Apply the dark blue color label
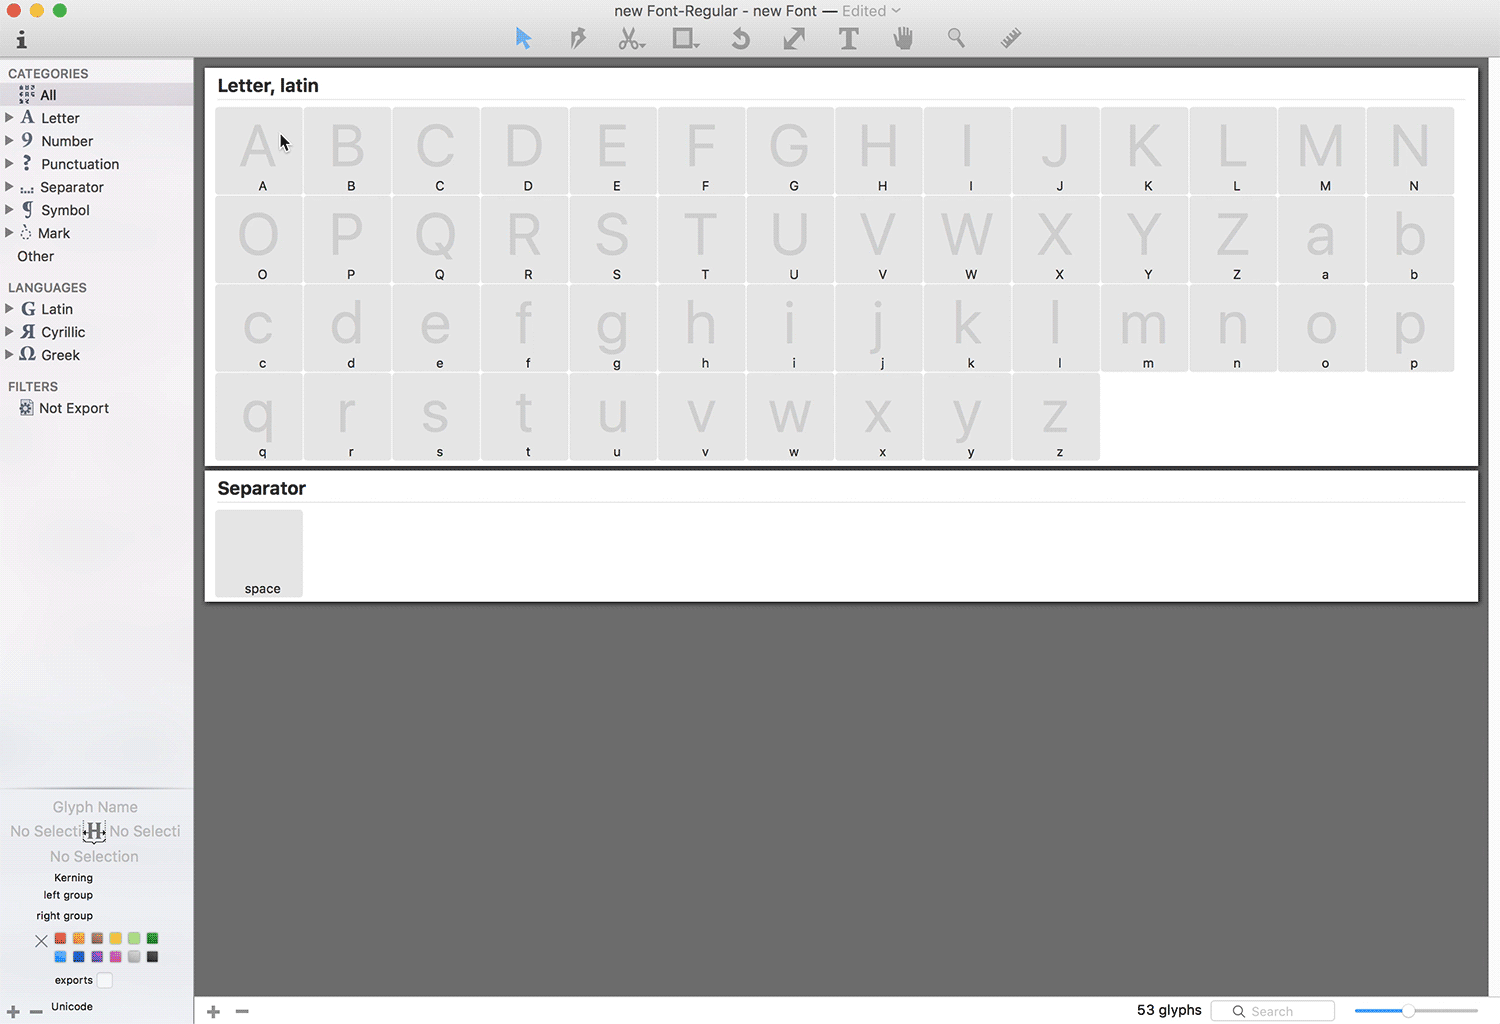The image size is (1500, 1024). [x=79, y=957]
